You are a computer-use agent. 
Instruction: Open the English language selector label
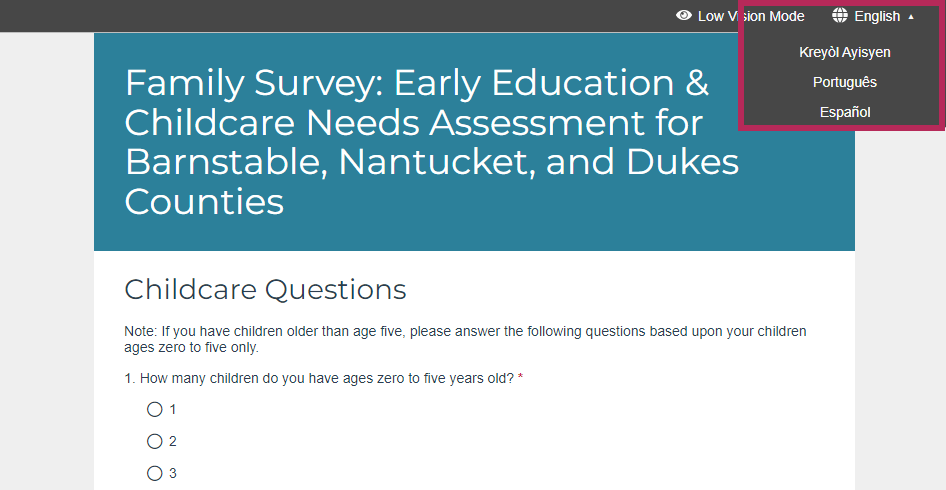pyautogui.click(x=877, y=16)
